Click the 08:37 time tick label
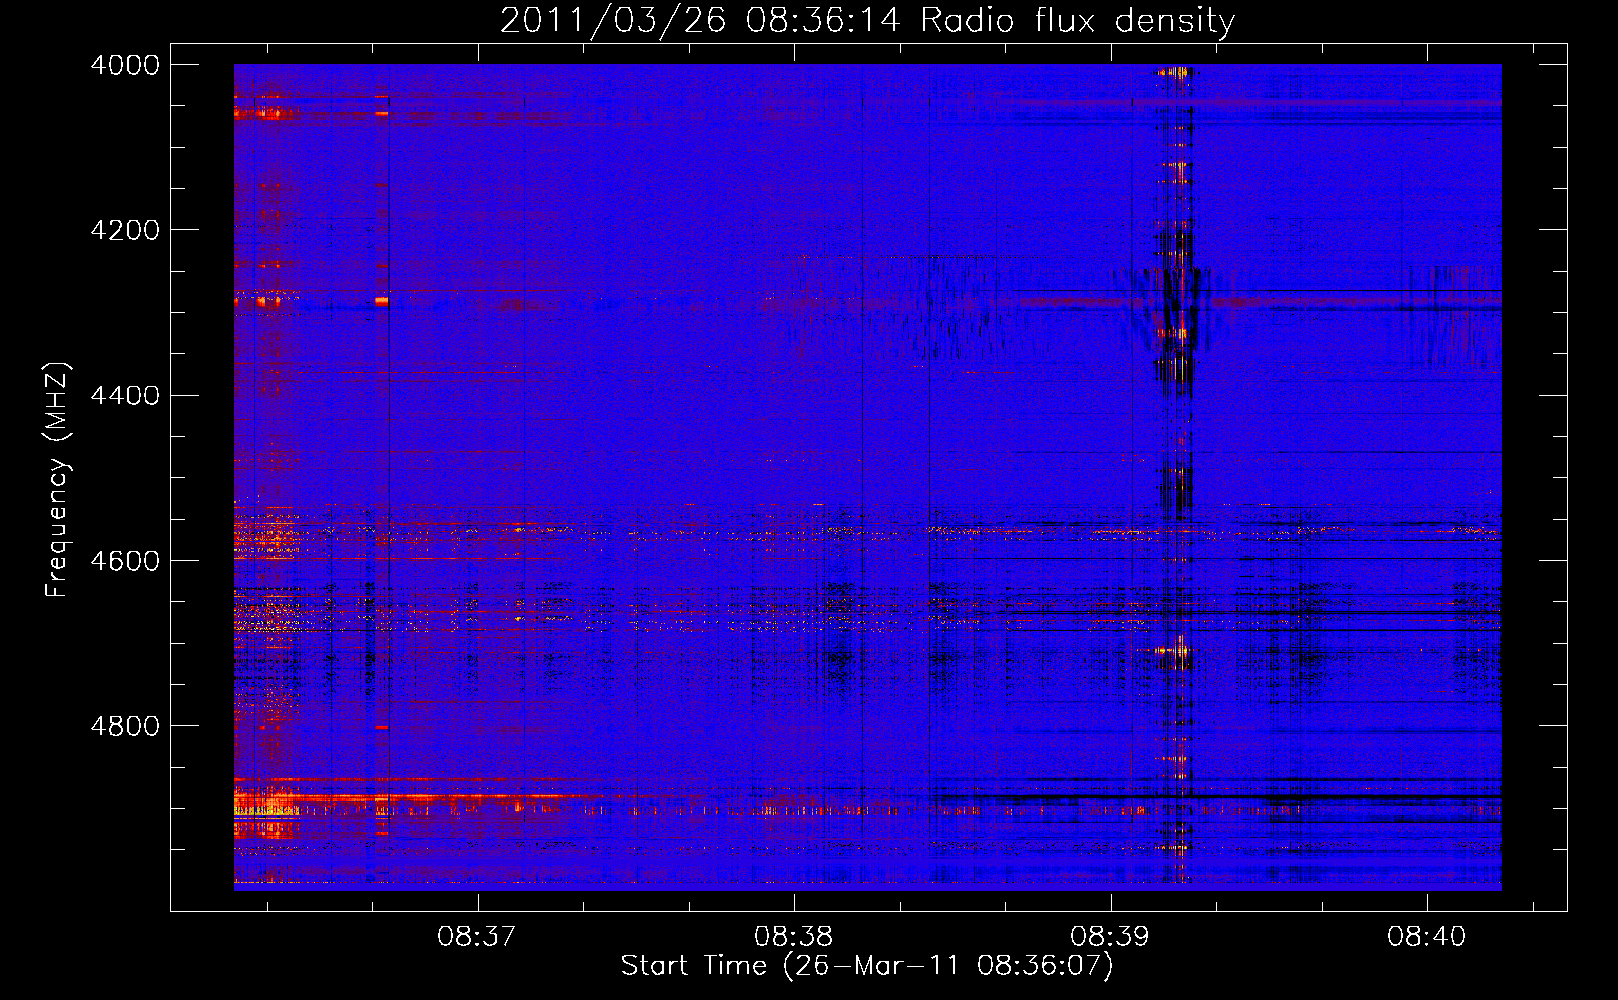Viewport: 1618px width, 1000px height. (x=477, y=936)
